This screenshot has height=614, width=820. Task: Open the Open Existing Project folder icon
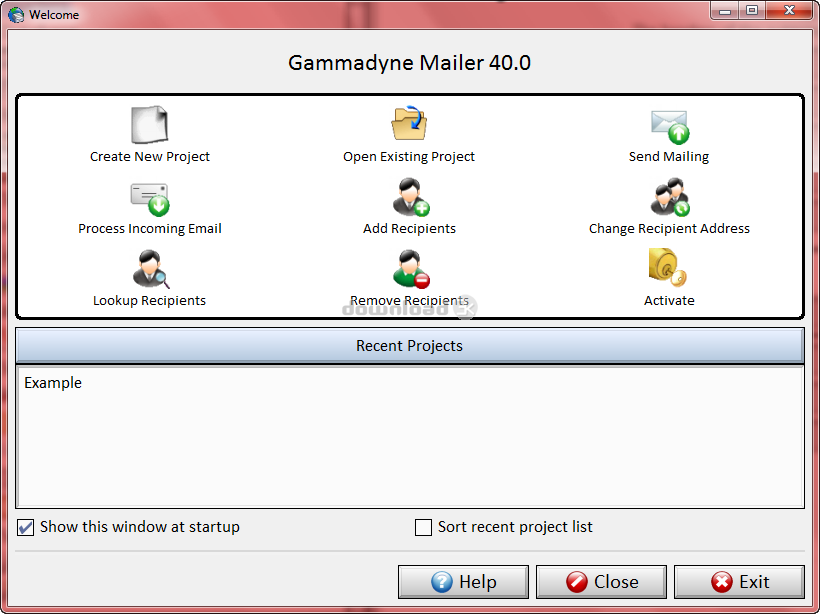(409, 123)
